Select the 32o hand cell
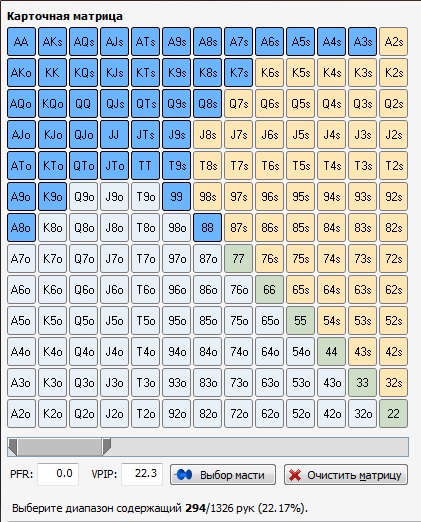The height and width of the screenshot is (522, 421). (362, 414)
